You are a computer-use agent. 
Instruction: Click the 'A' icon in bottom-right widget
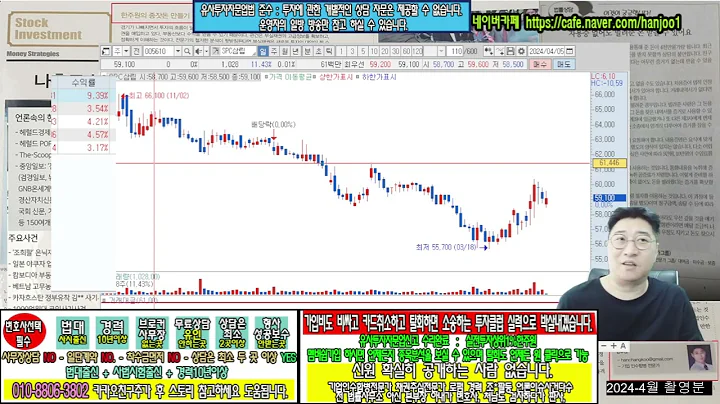pyautogui.click(x=623, y=346)
